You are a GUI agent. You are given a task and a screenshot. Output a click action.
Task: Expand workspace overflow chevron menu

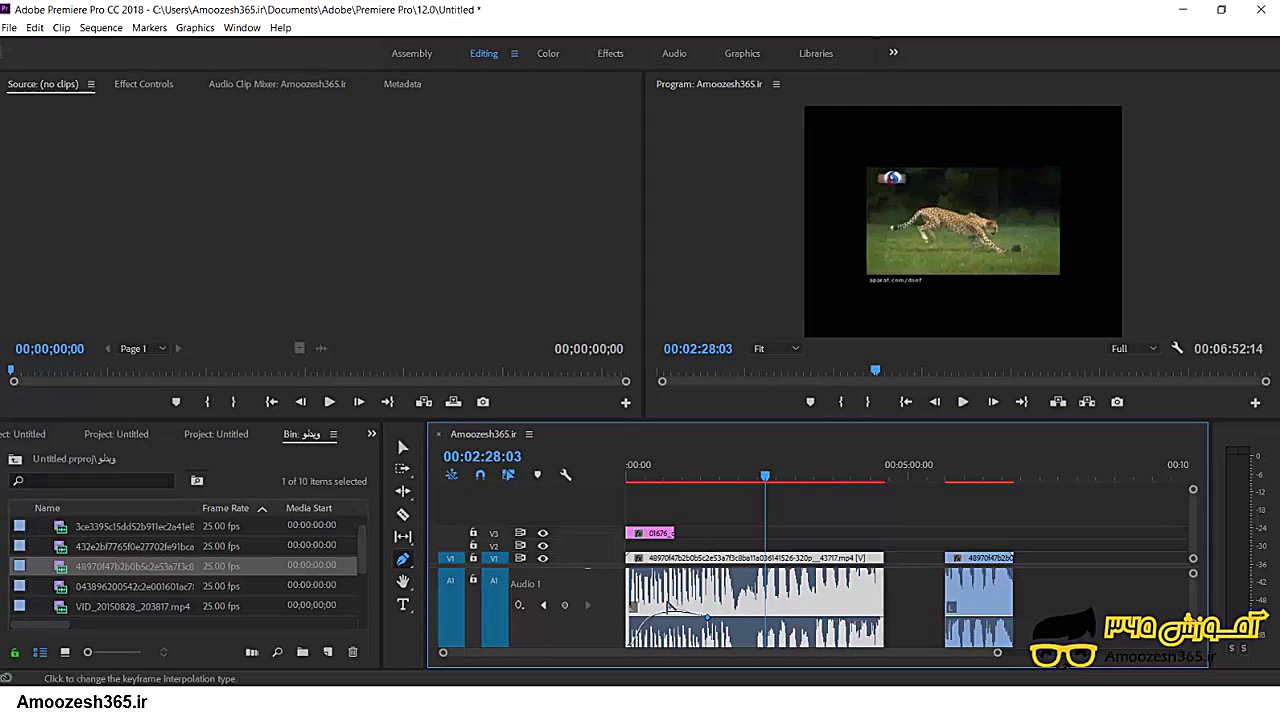(893, 53)
